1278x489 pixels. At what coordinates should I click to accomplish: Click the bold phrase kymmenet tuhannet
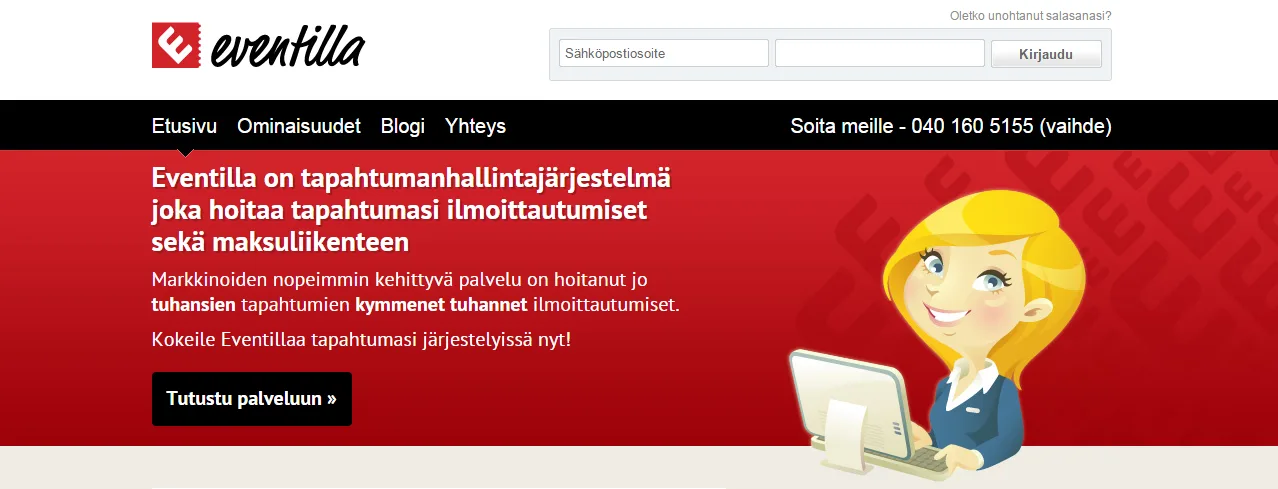[x=441, y=304]
